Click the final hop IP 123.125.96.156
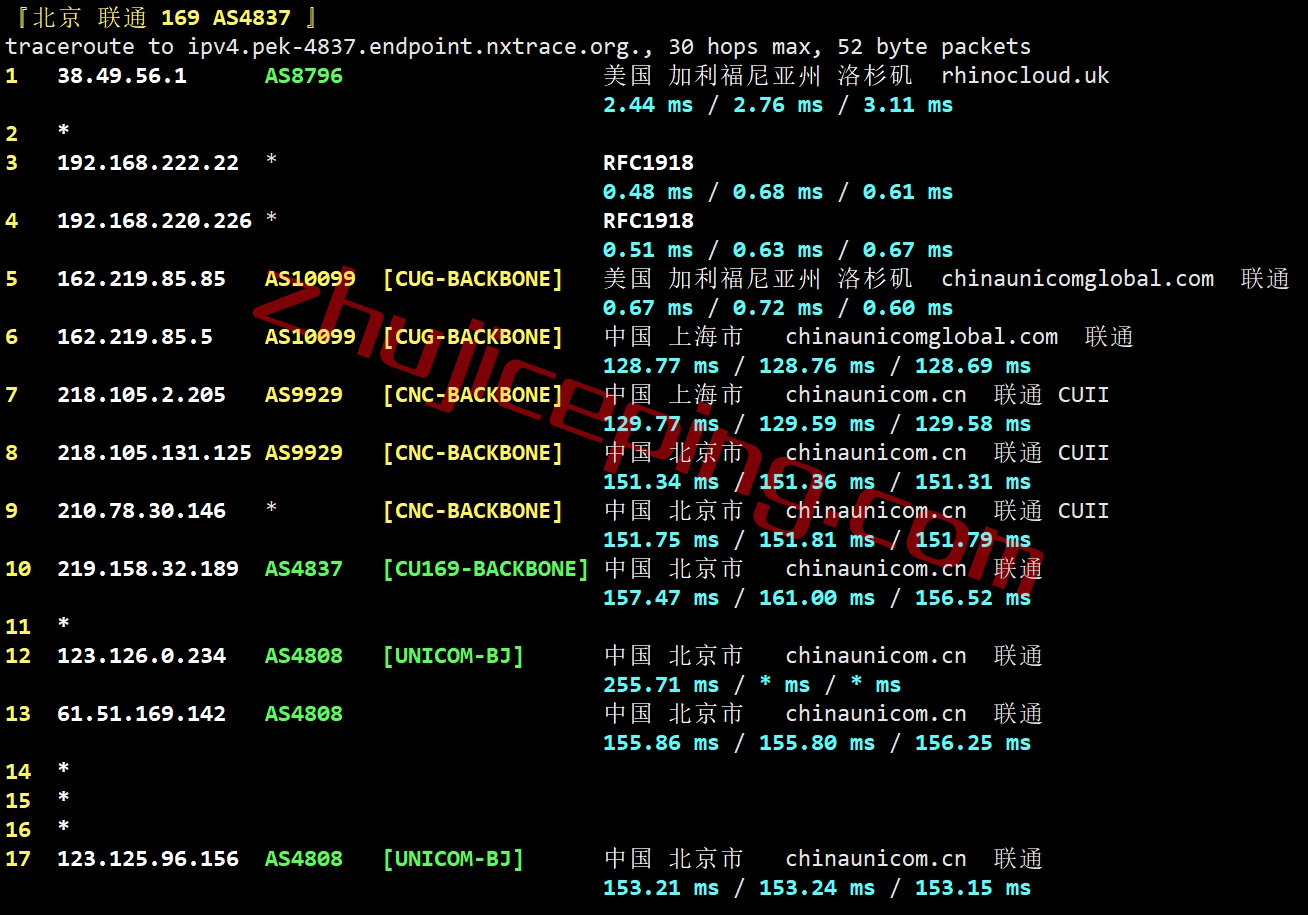1308x915 pixels. click(148, 859)
